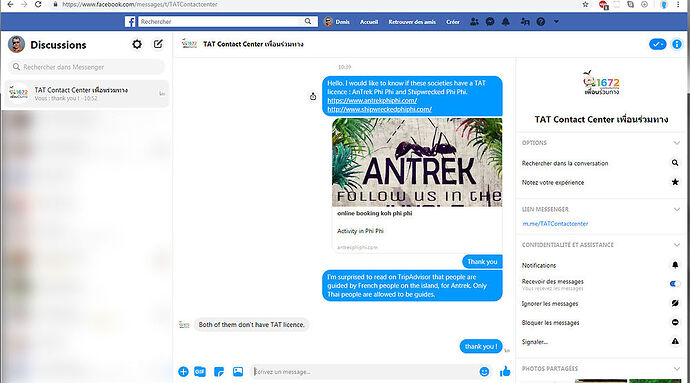
Task: Open emoji picker
Action: coord(484,372)
